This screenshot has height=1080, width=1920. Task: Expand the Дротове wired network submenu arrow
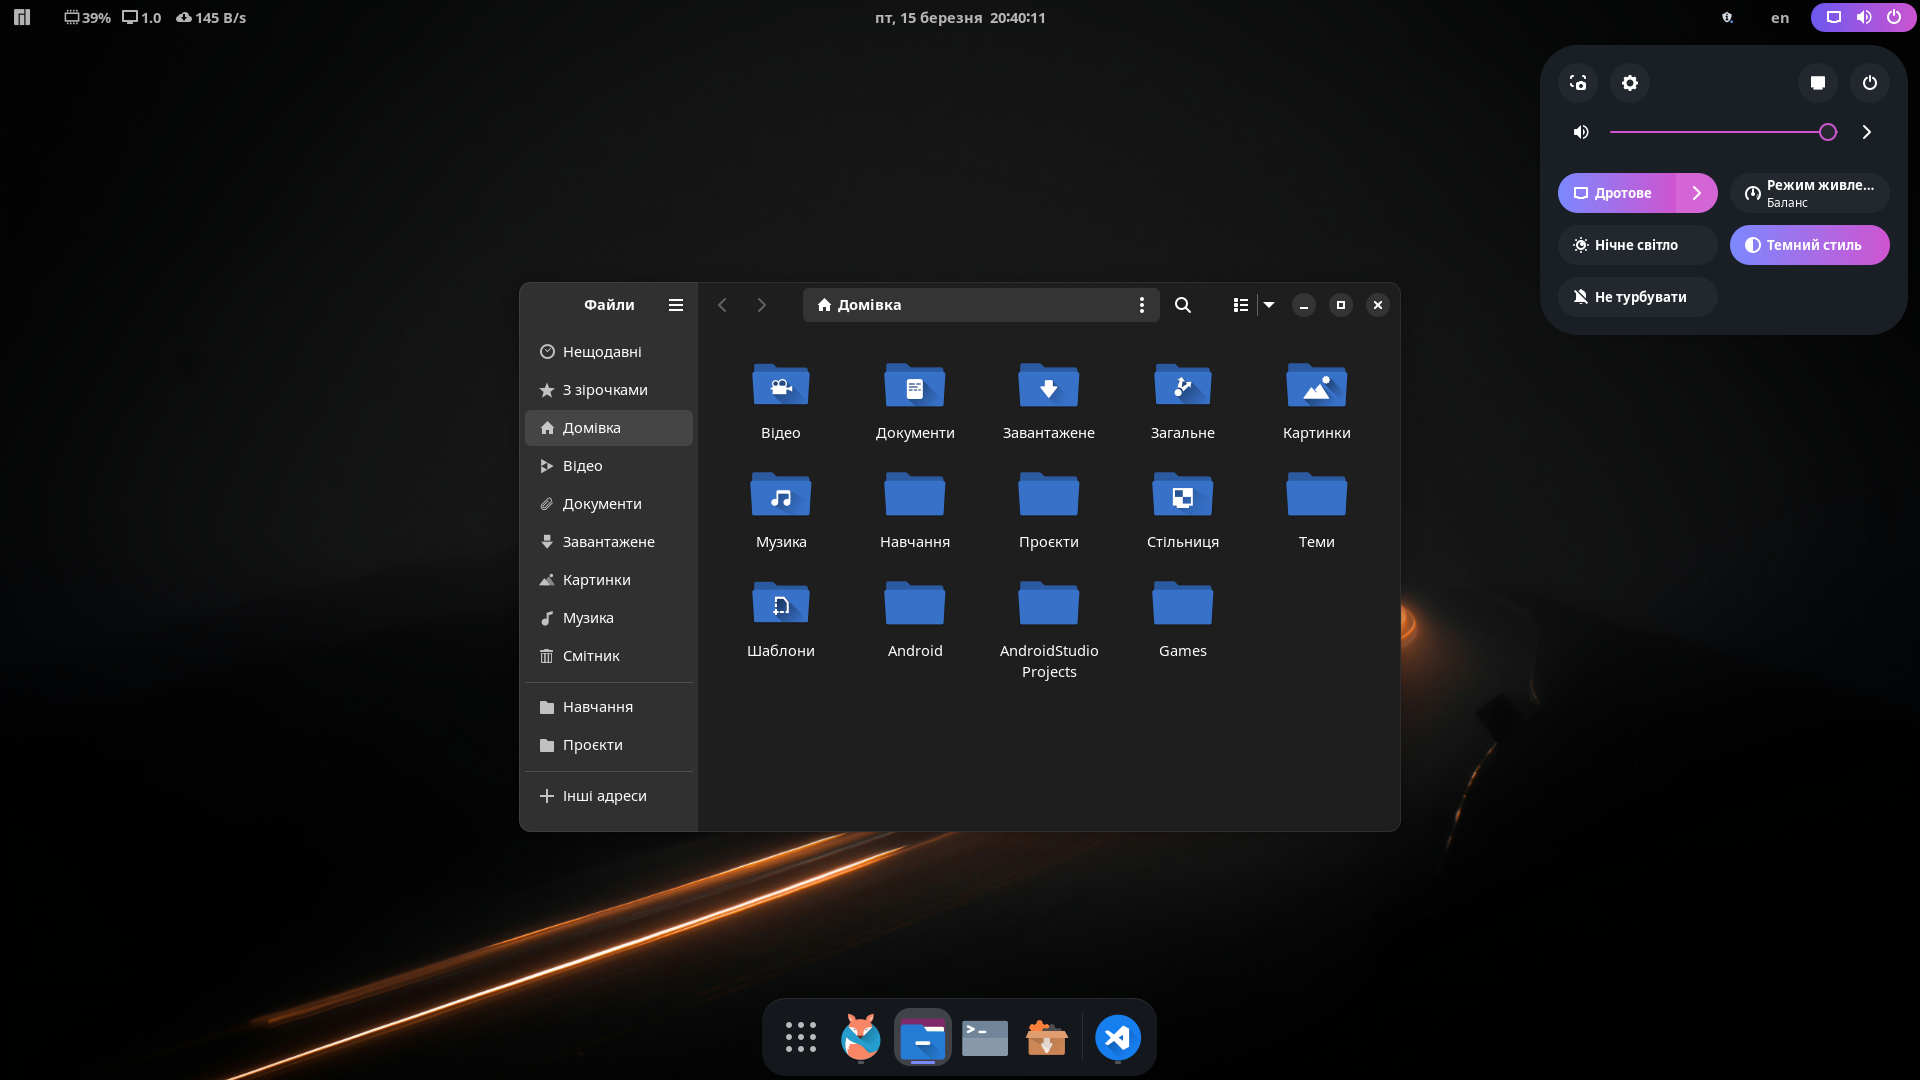pyautogui.click(x=1696, y=193)
